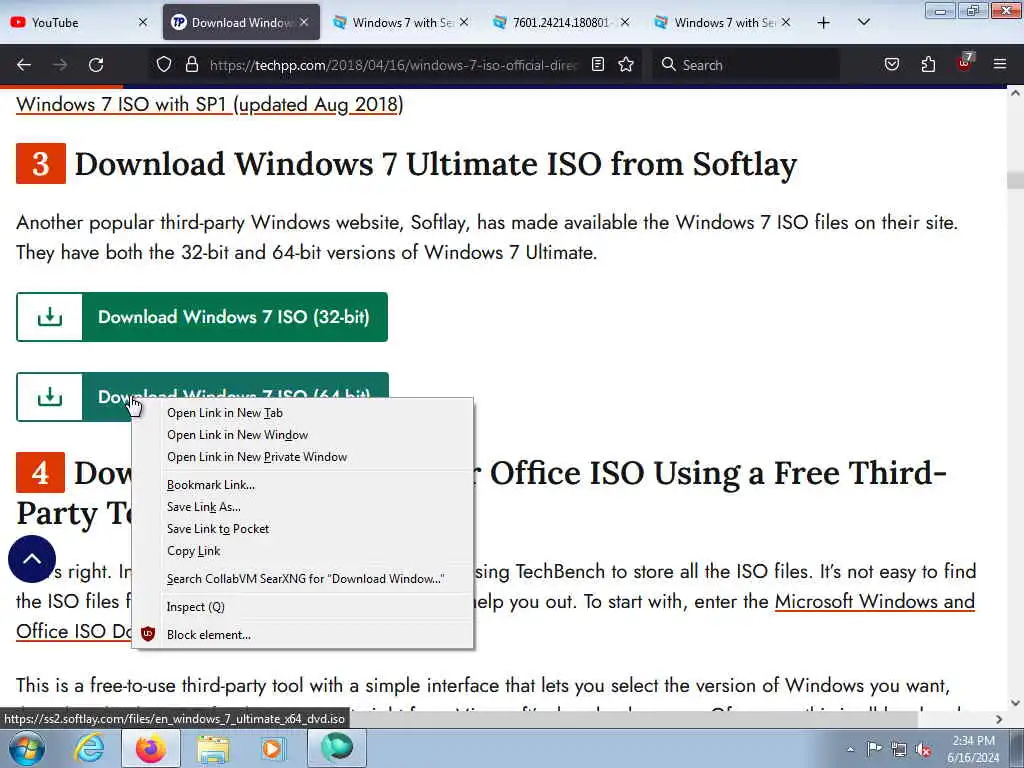Choose Copy Link from context menu
Viewport: 1024px width, 768px height.
point(302,551)
